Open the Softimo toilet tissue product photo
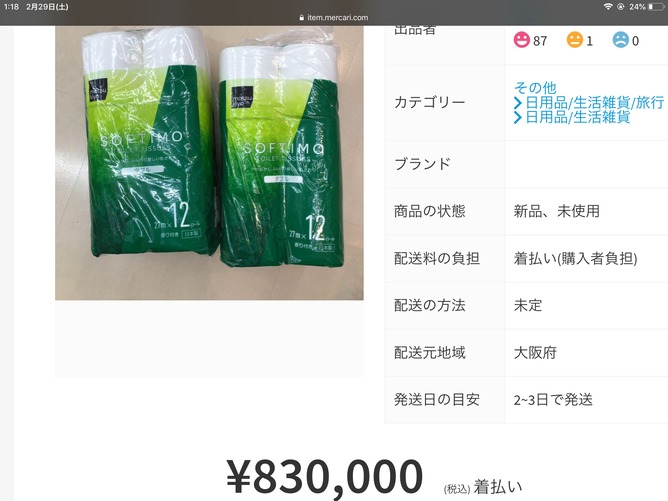 [x=209, y=163]
